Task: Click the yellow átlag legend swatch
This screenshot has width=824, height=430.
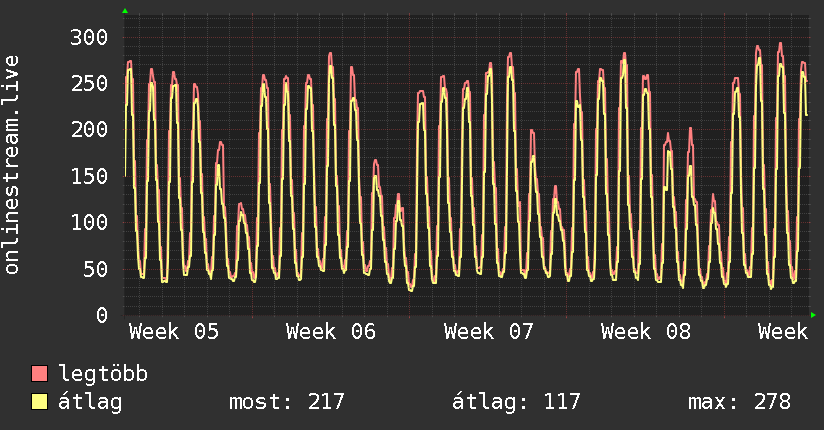Action: [40, 403]
